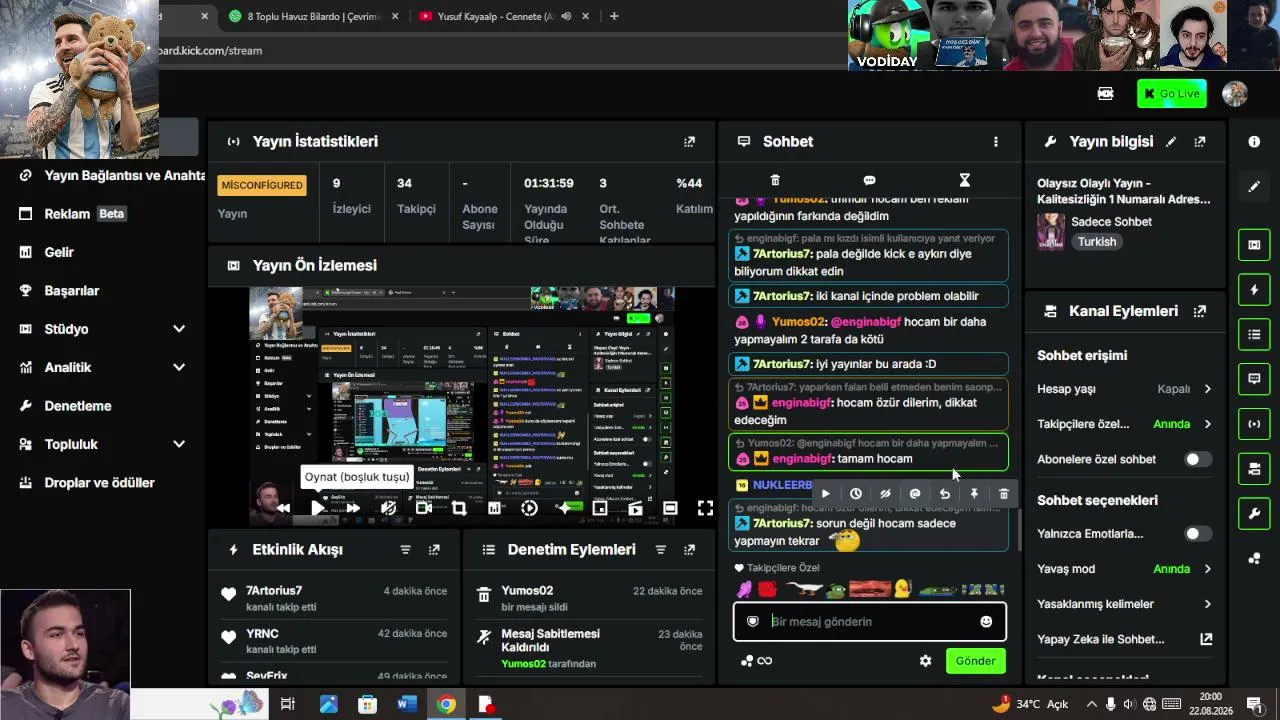
Task: Expand the Analitik sidebar section
Action: (x=179, y=367)
